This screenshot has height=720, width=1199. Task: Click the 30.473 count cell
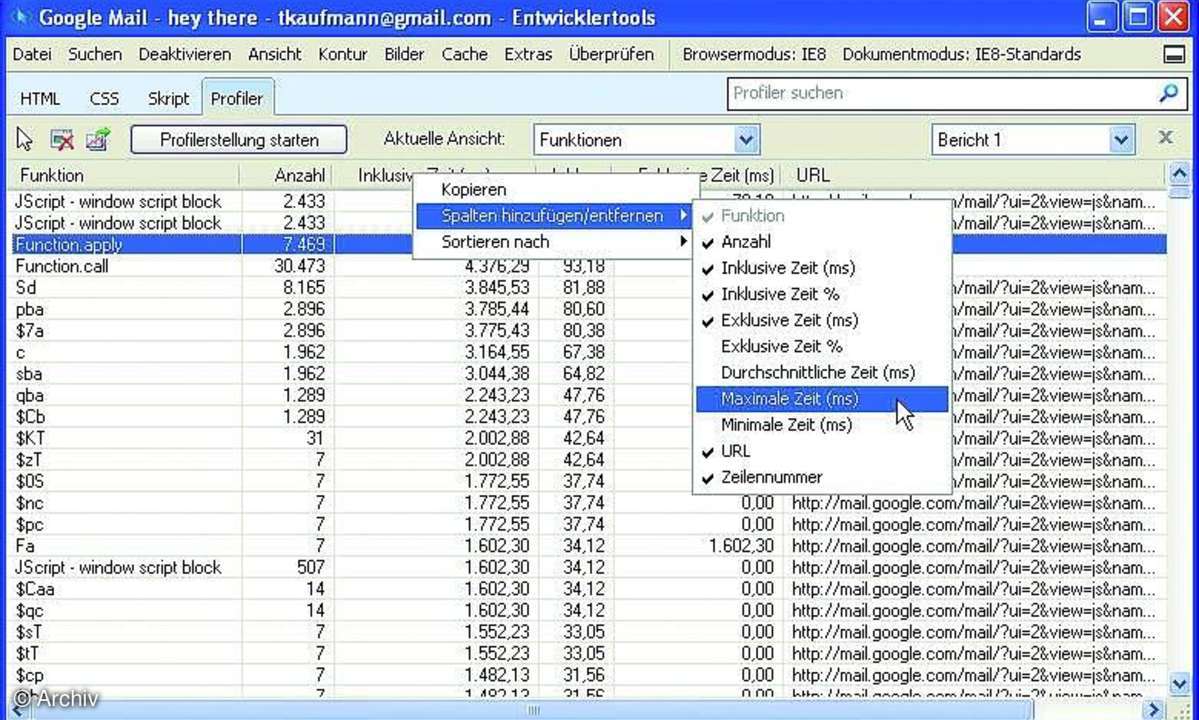[x=299, y=266]
